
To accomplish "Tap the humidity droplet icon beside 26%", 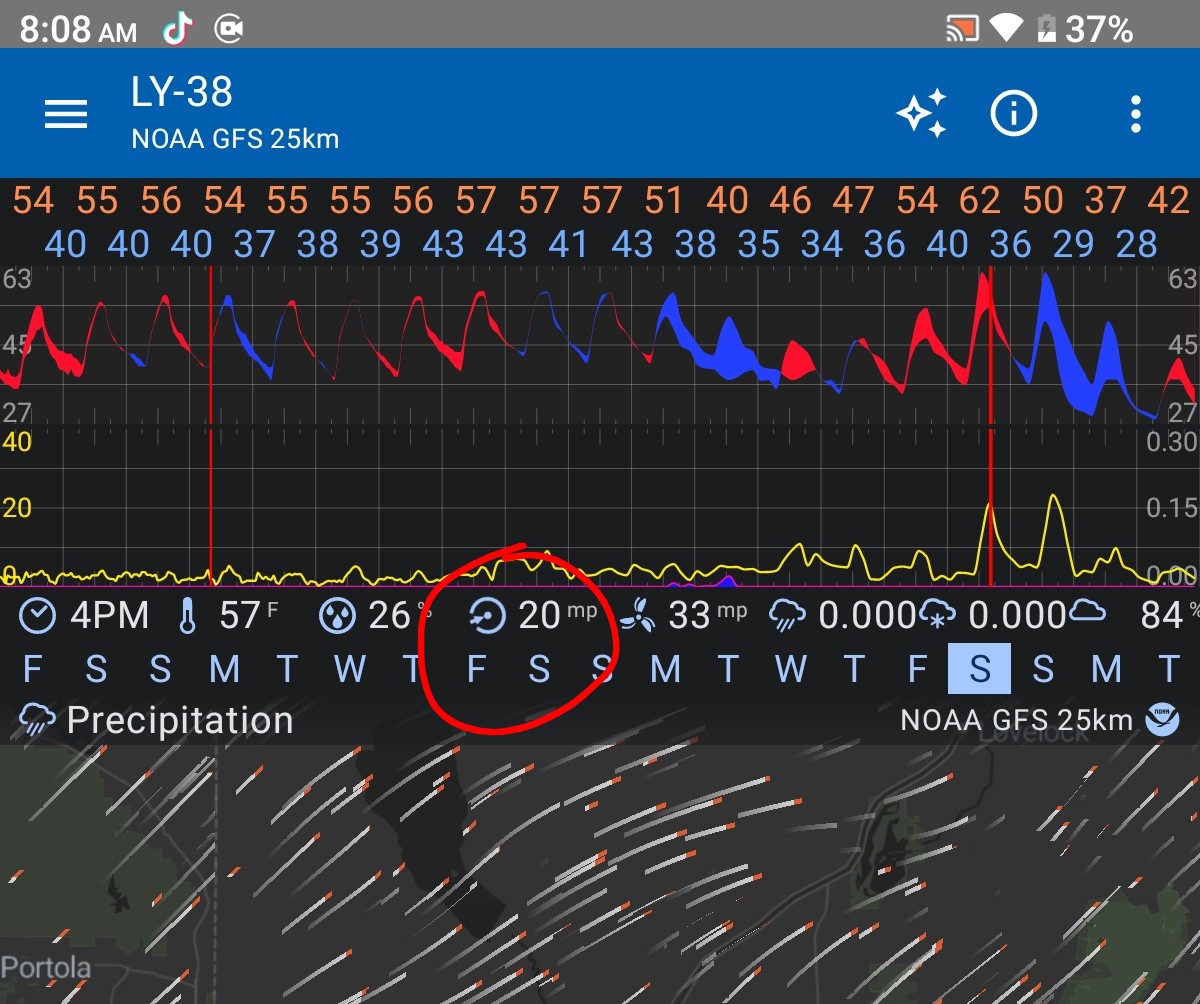I will click(x=337, y=616).
